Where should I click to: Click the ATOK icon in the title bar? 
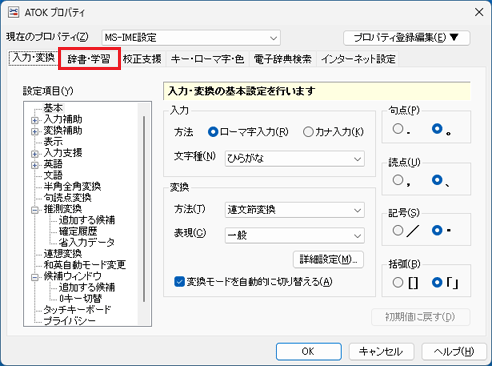[14, 13]
